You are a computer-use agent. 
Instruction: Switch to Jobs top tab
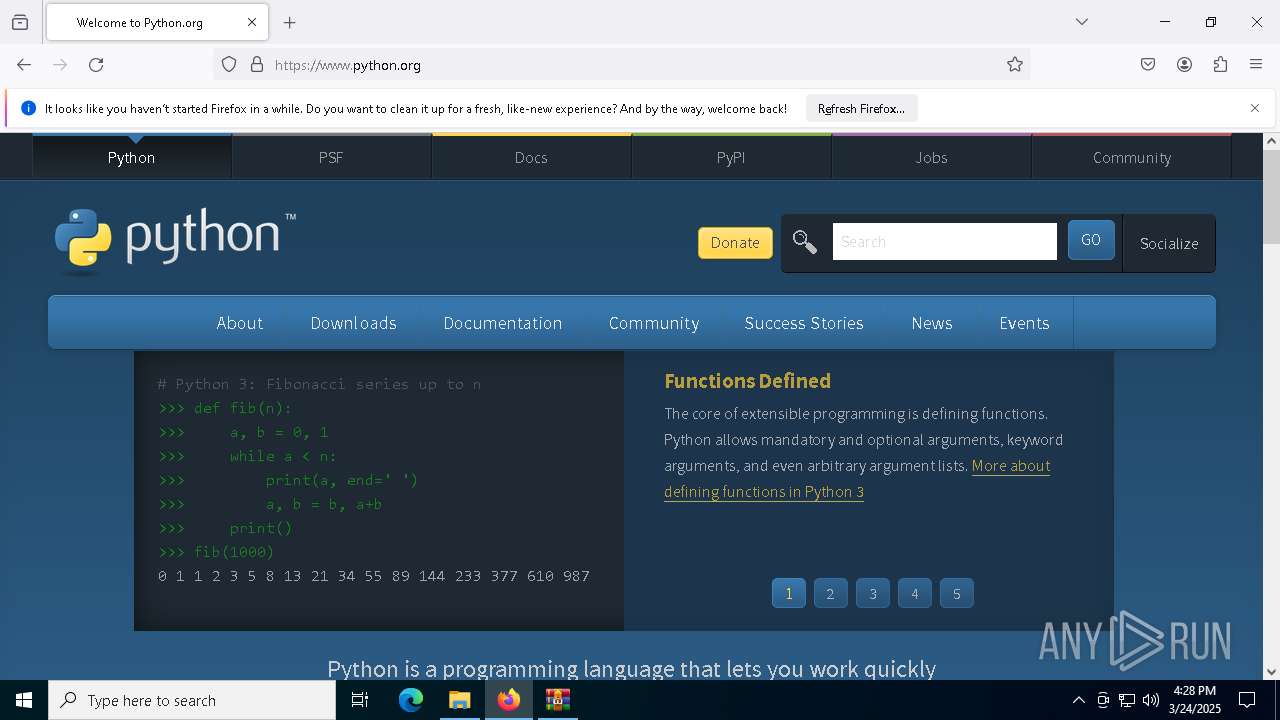click(x=931, y=157)
